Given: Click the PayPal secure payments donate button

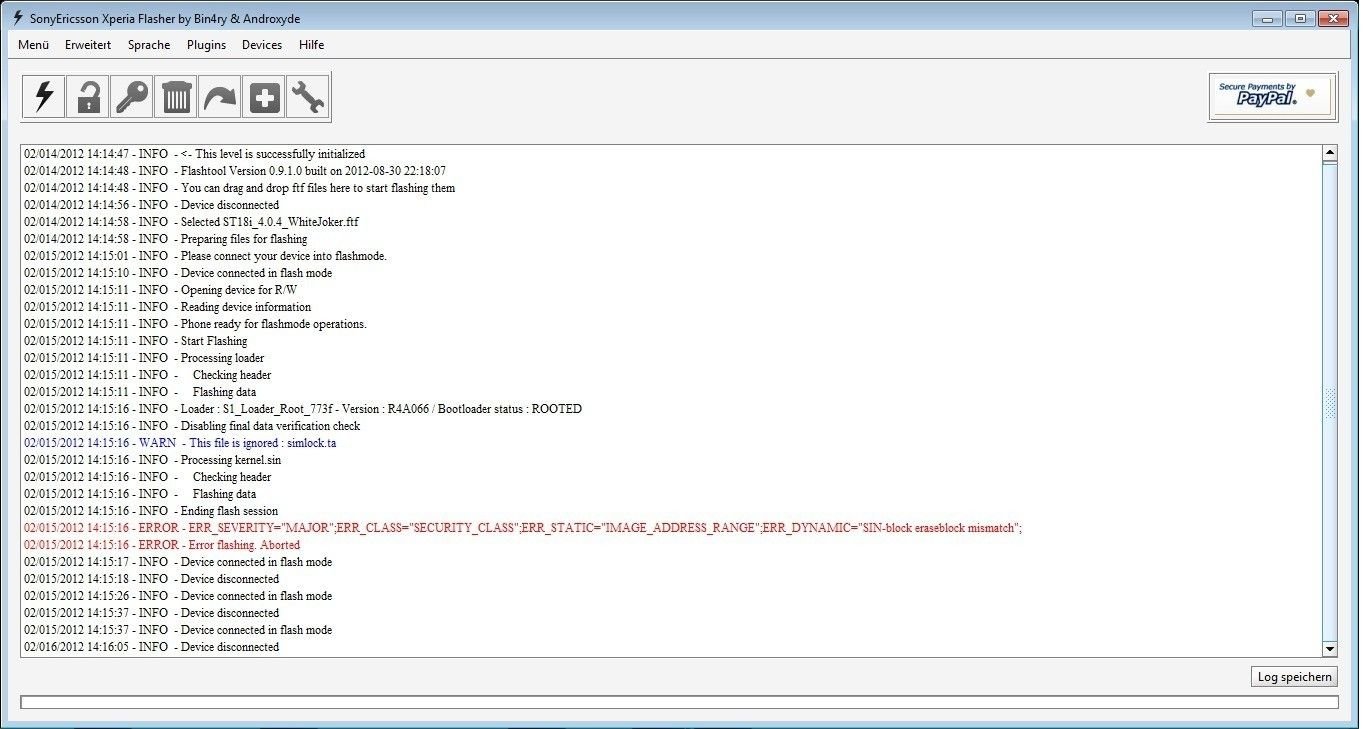Looking at the screenshot, I should (x=1272, y=96).
